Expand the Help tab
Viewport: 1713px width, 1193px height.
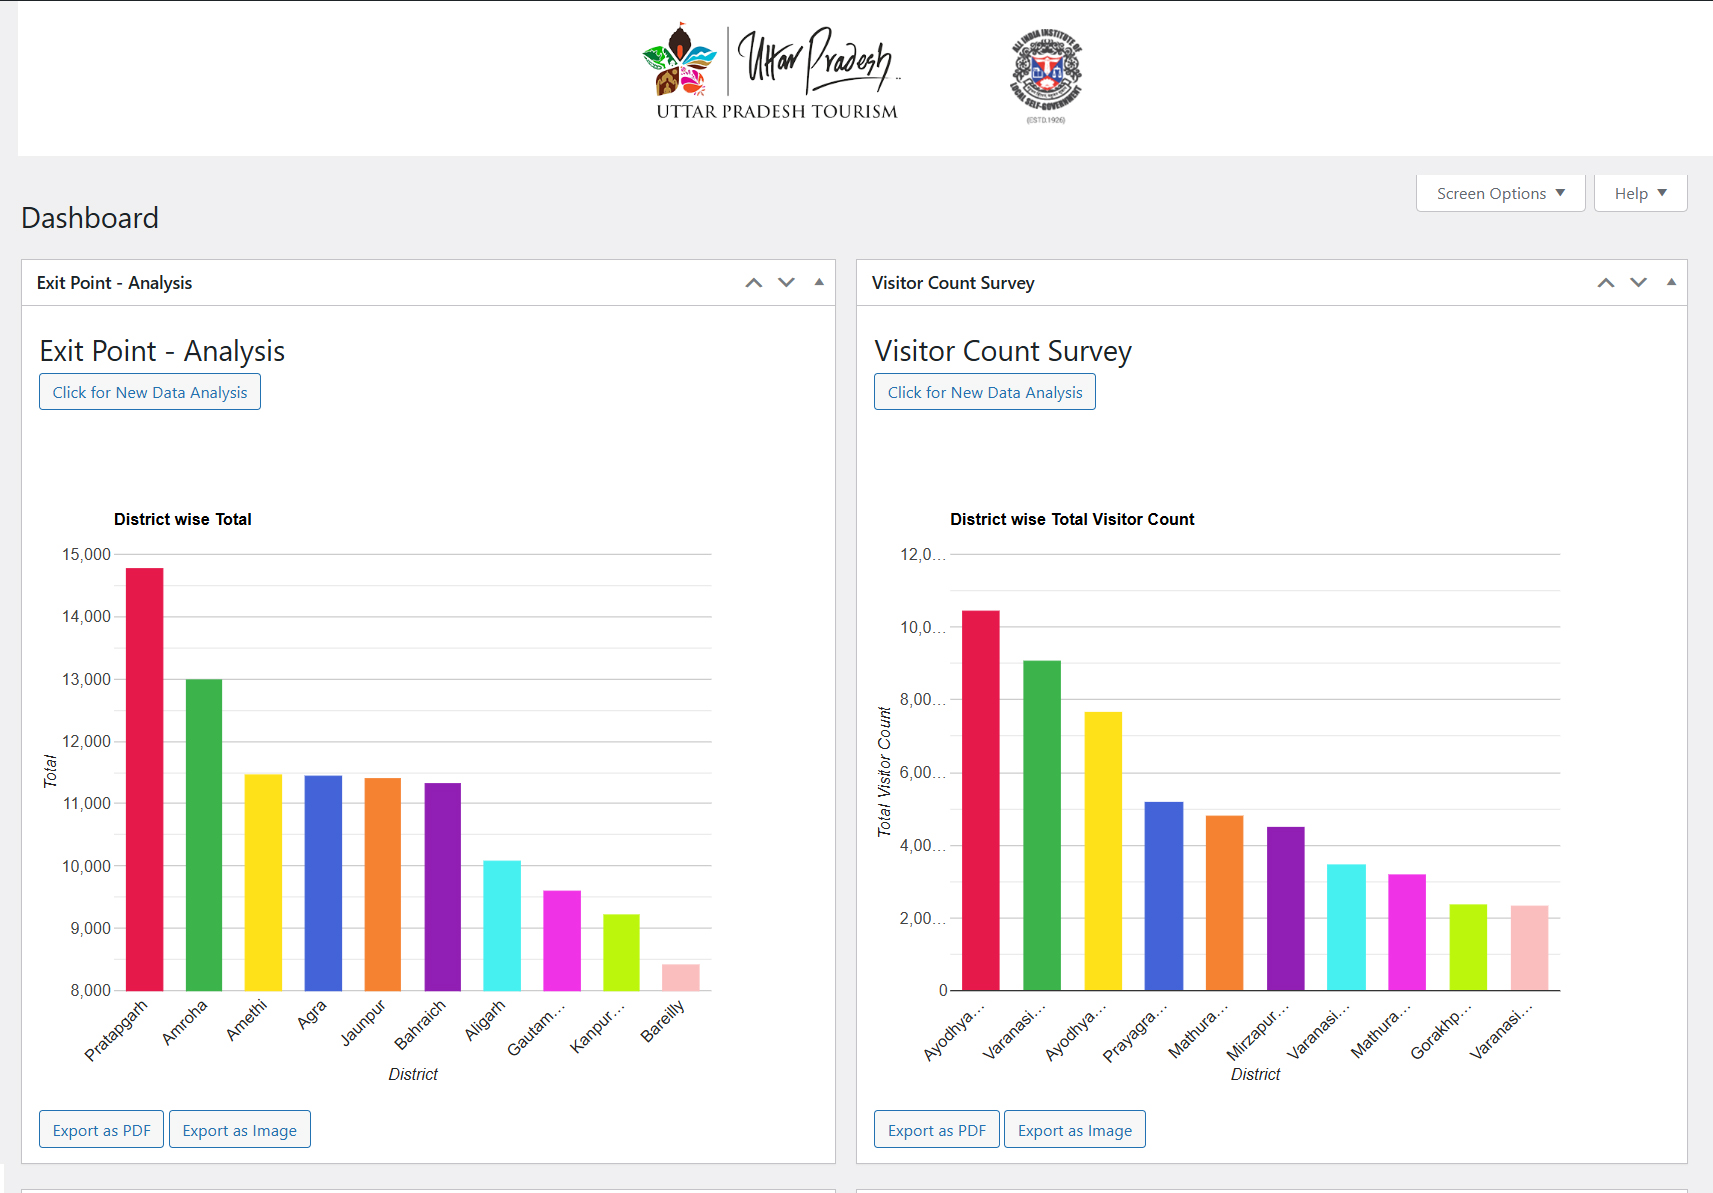pos(1640,194)
